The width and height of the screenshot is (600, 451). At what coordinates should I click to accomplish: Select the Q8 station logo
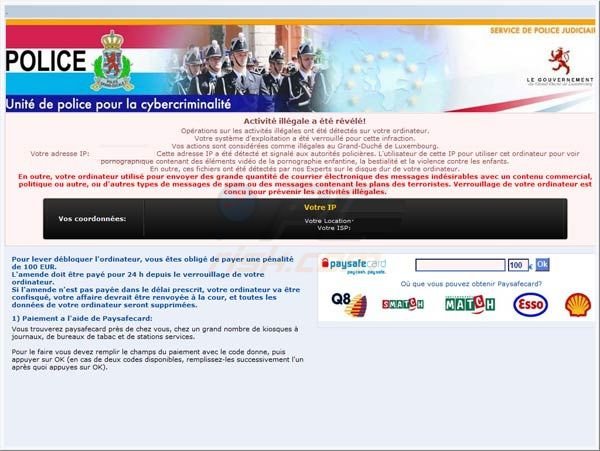point(349,304)
